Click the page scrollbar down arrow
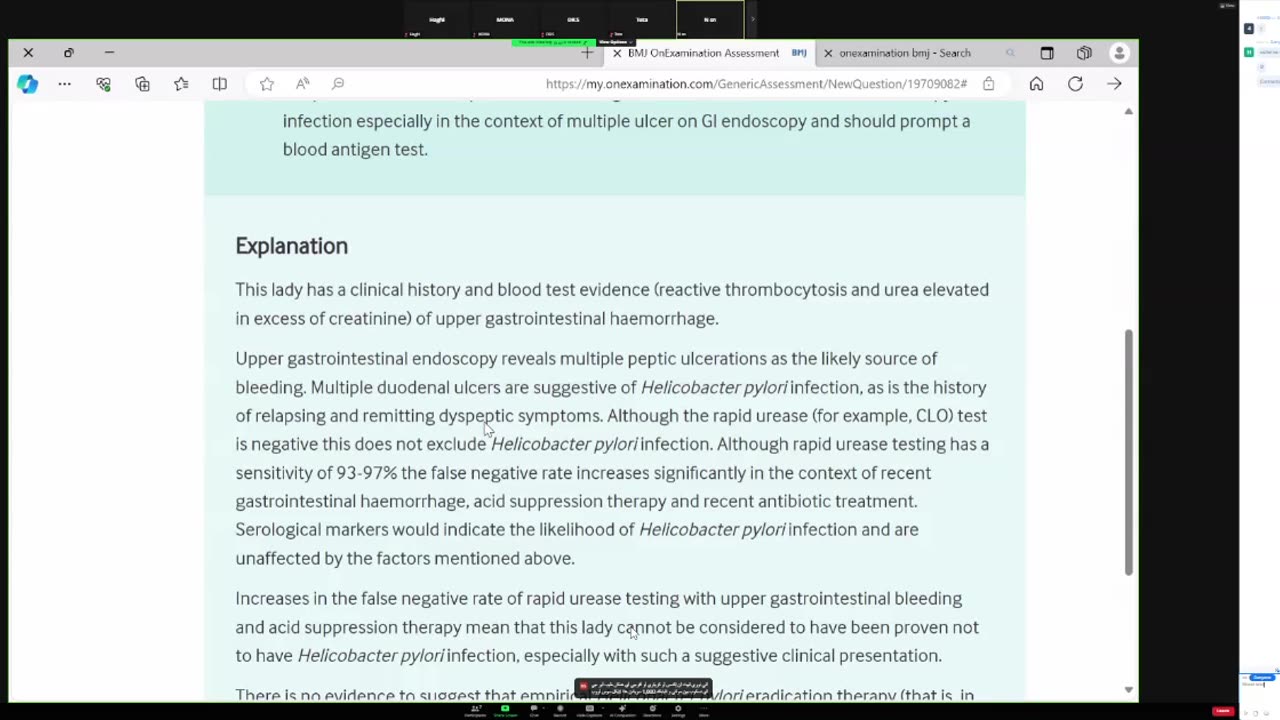This screenshot has width=1280, height=720. click(1129, 689)
